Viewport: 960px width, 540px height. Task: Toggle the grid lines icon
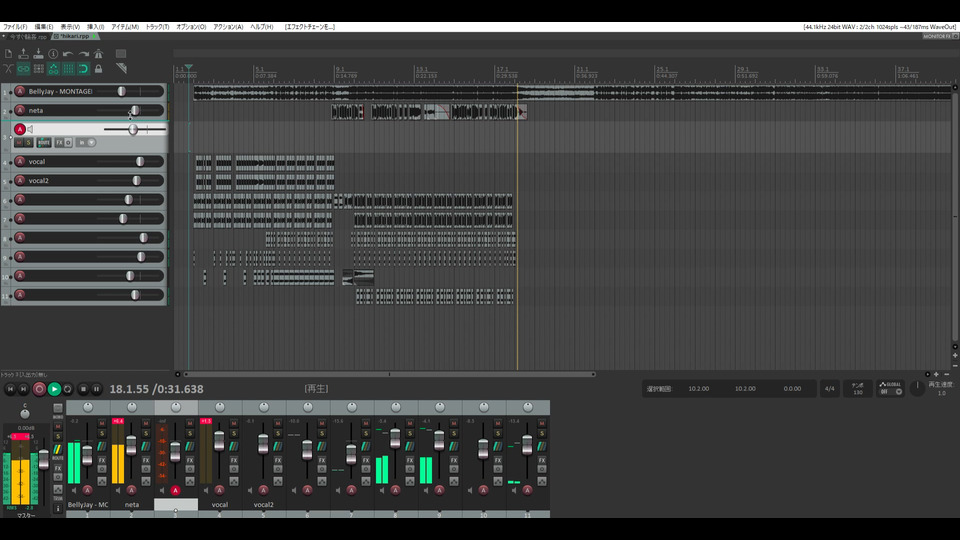68,69
